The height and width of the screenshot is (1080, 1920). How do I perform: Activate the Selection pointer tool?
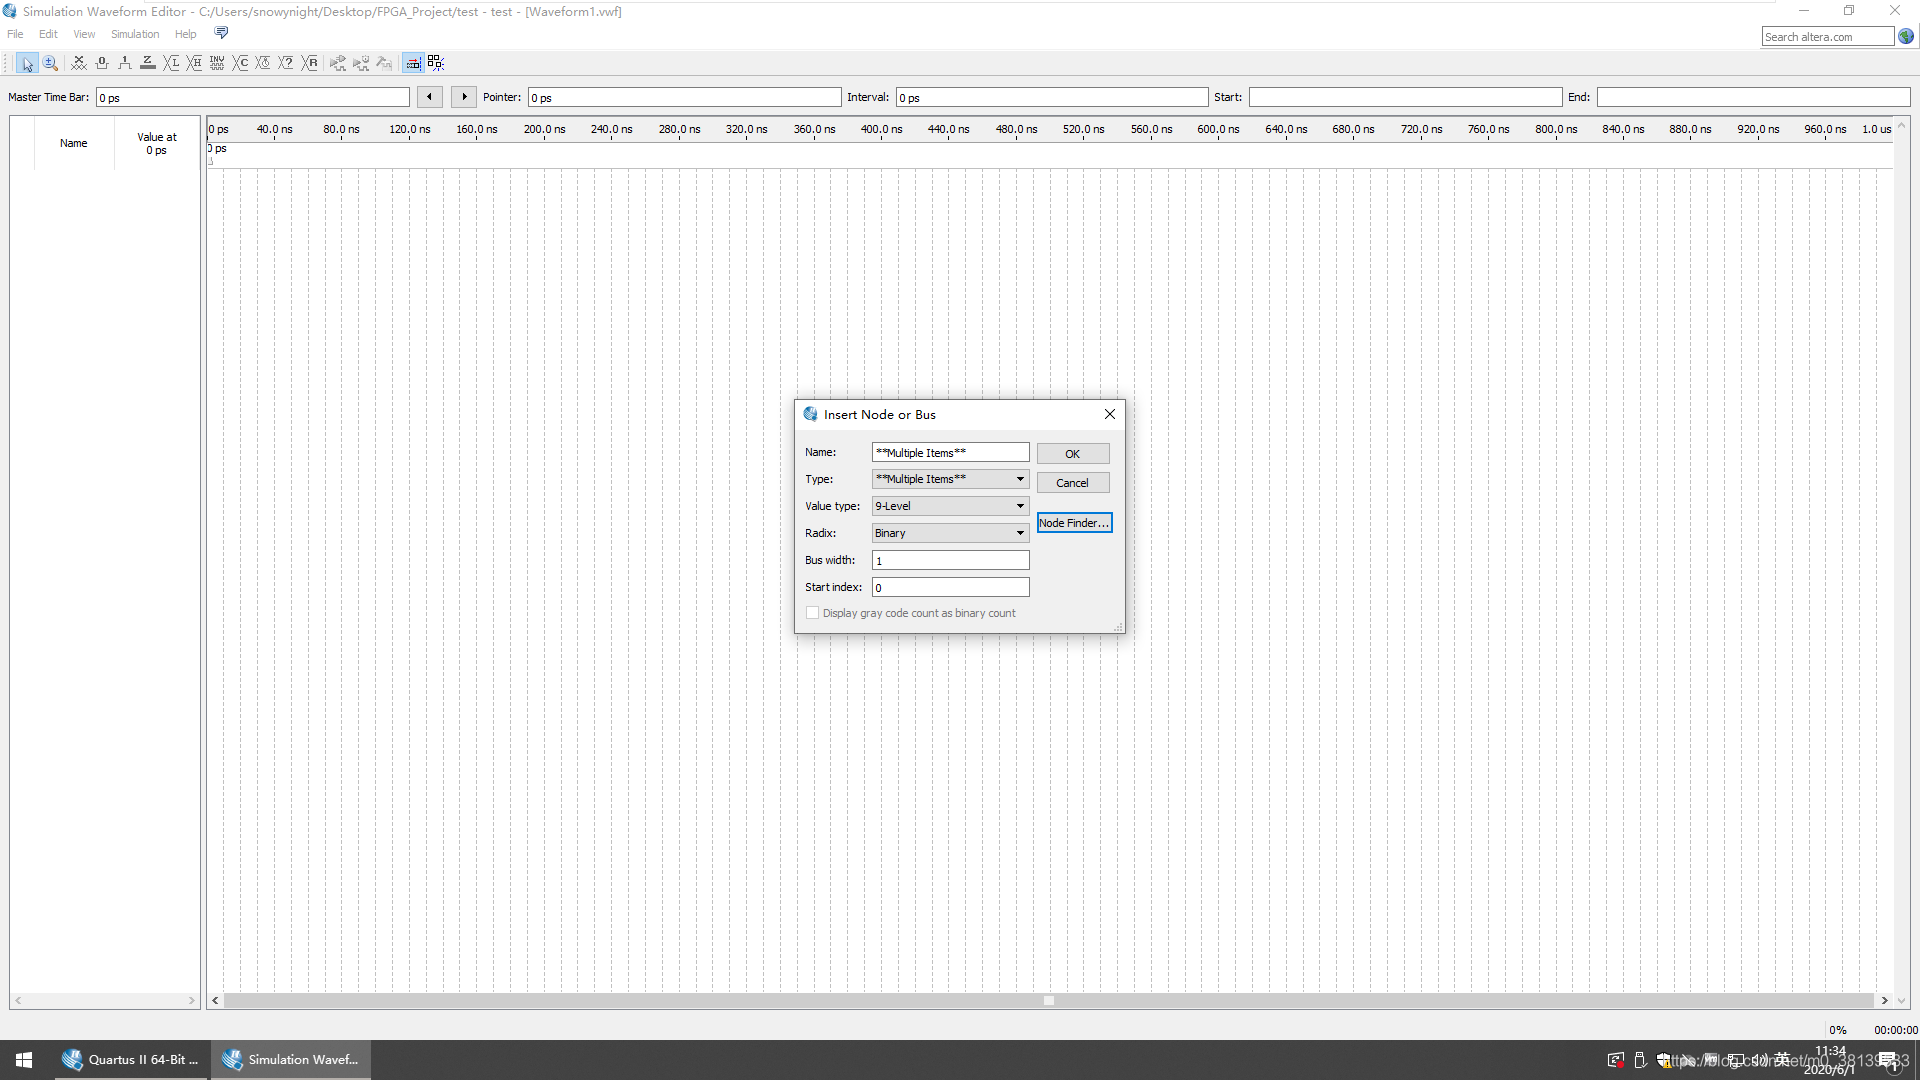(x=27, y=63)
